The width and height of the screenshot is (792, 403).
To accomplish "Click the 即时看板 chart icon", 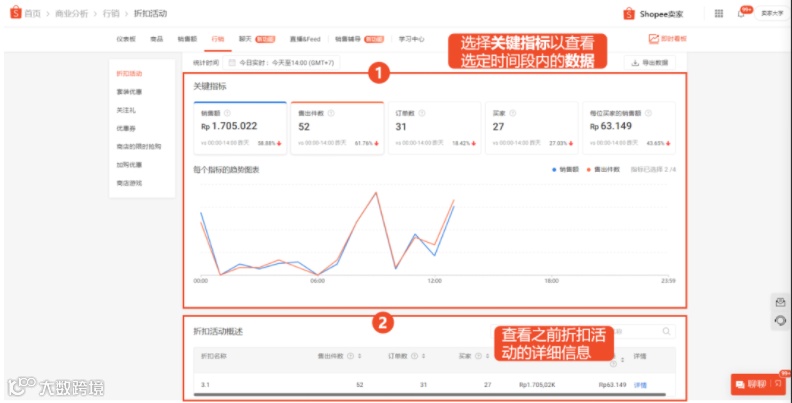I will pyautogui.click(x=654, y=39).
